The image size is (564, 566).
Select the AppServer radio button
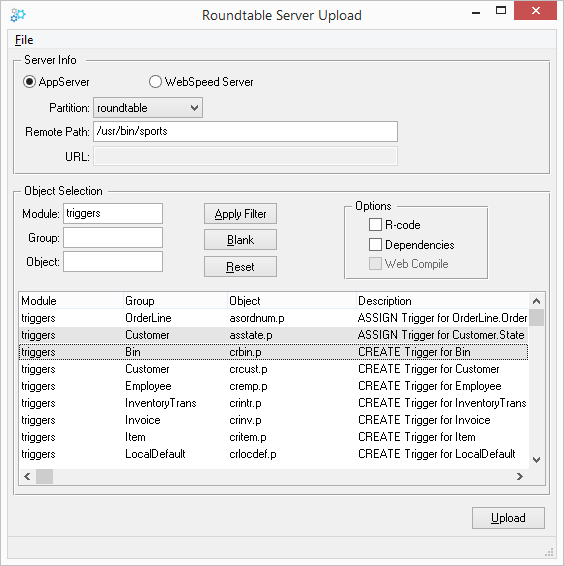[x=29, y=82]
